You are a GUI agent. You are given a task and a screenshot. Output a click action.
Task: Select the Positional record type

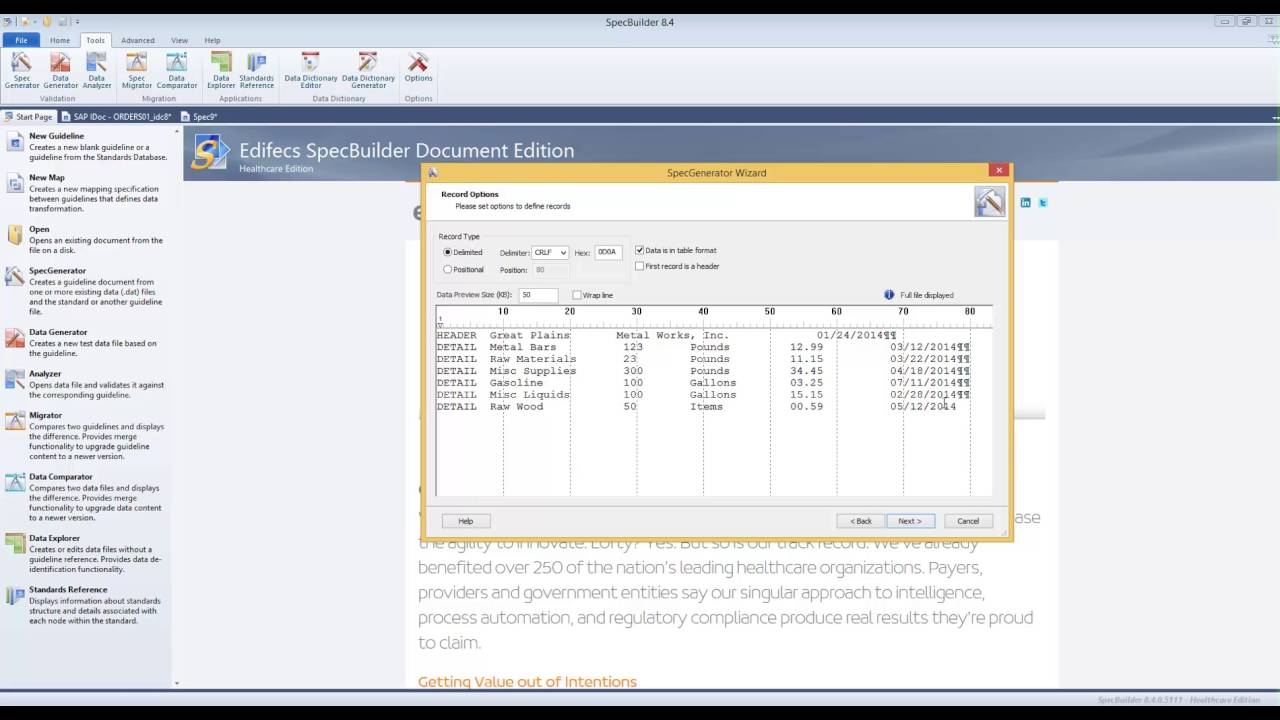[464, 269]
